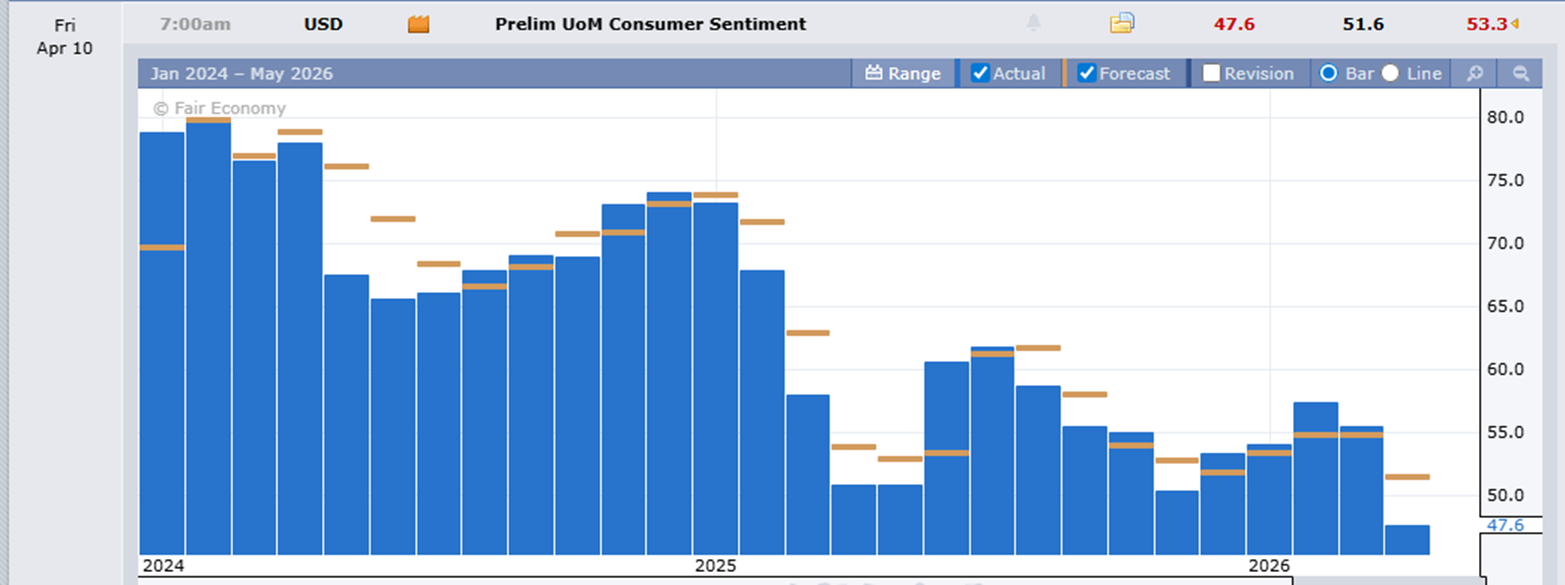Click the last blue bar in chart

(1407, 540)
